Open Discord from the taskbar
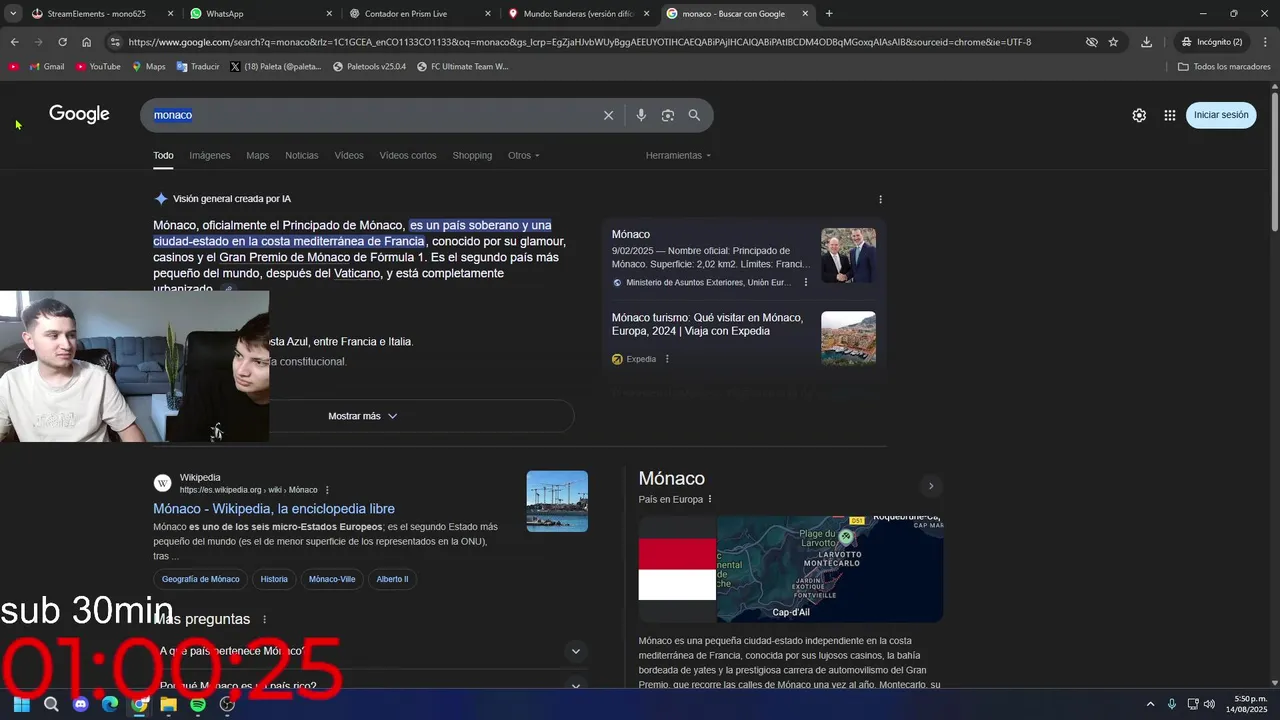This screenshot has width=1280, height=720. [81, 704]
